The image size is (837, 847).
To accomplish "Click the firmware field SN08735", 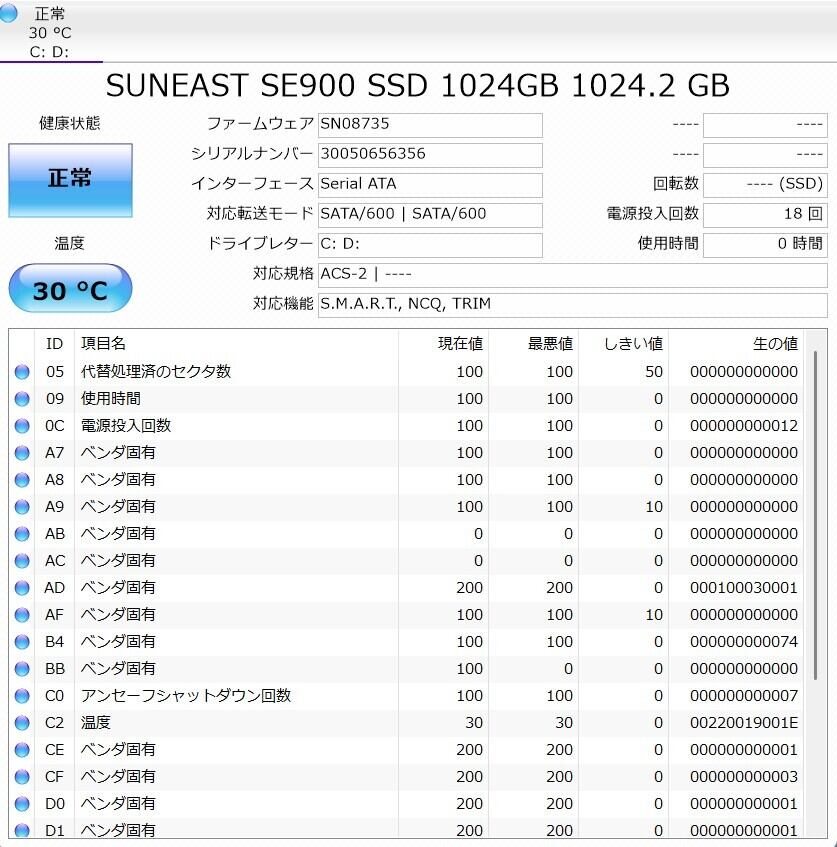I will pyautogui.click(x=430, y=125).
